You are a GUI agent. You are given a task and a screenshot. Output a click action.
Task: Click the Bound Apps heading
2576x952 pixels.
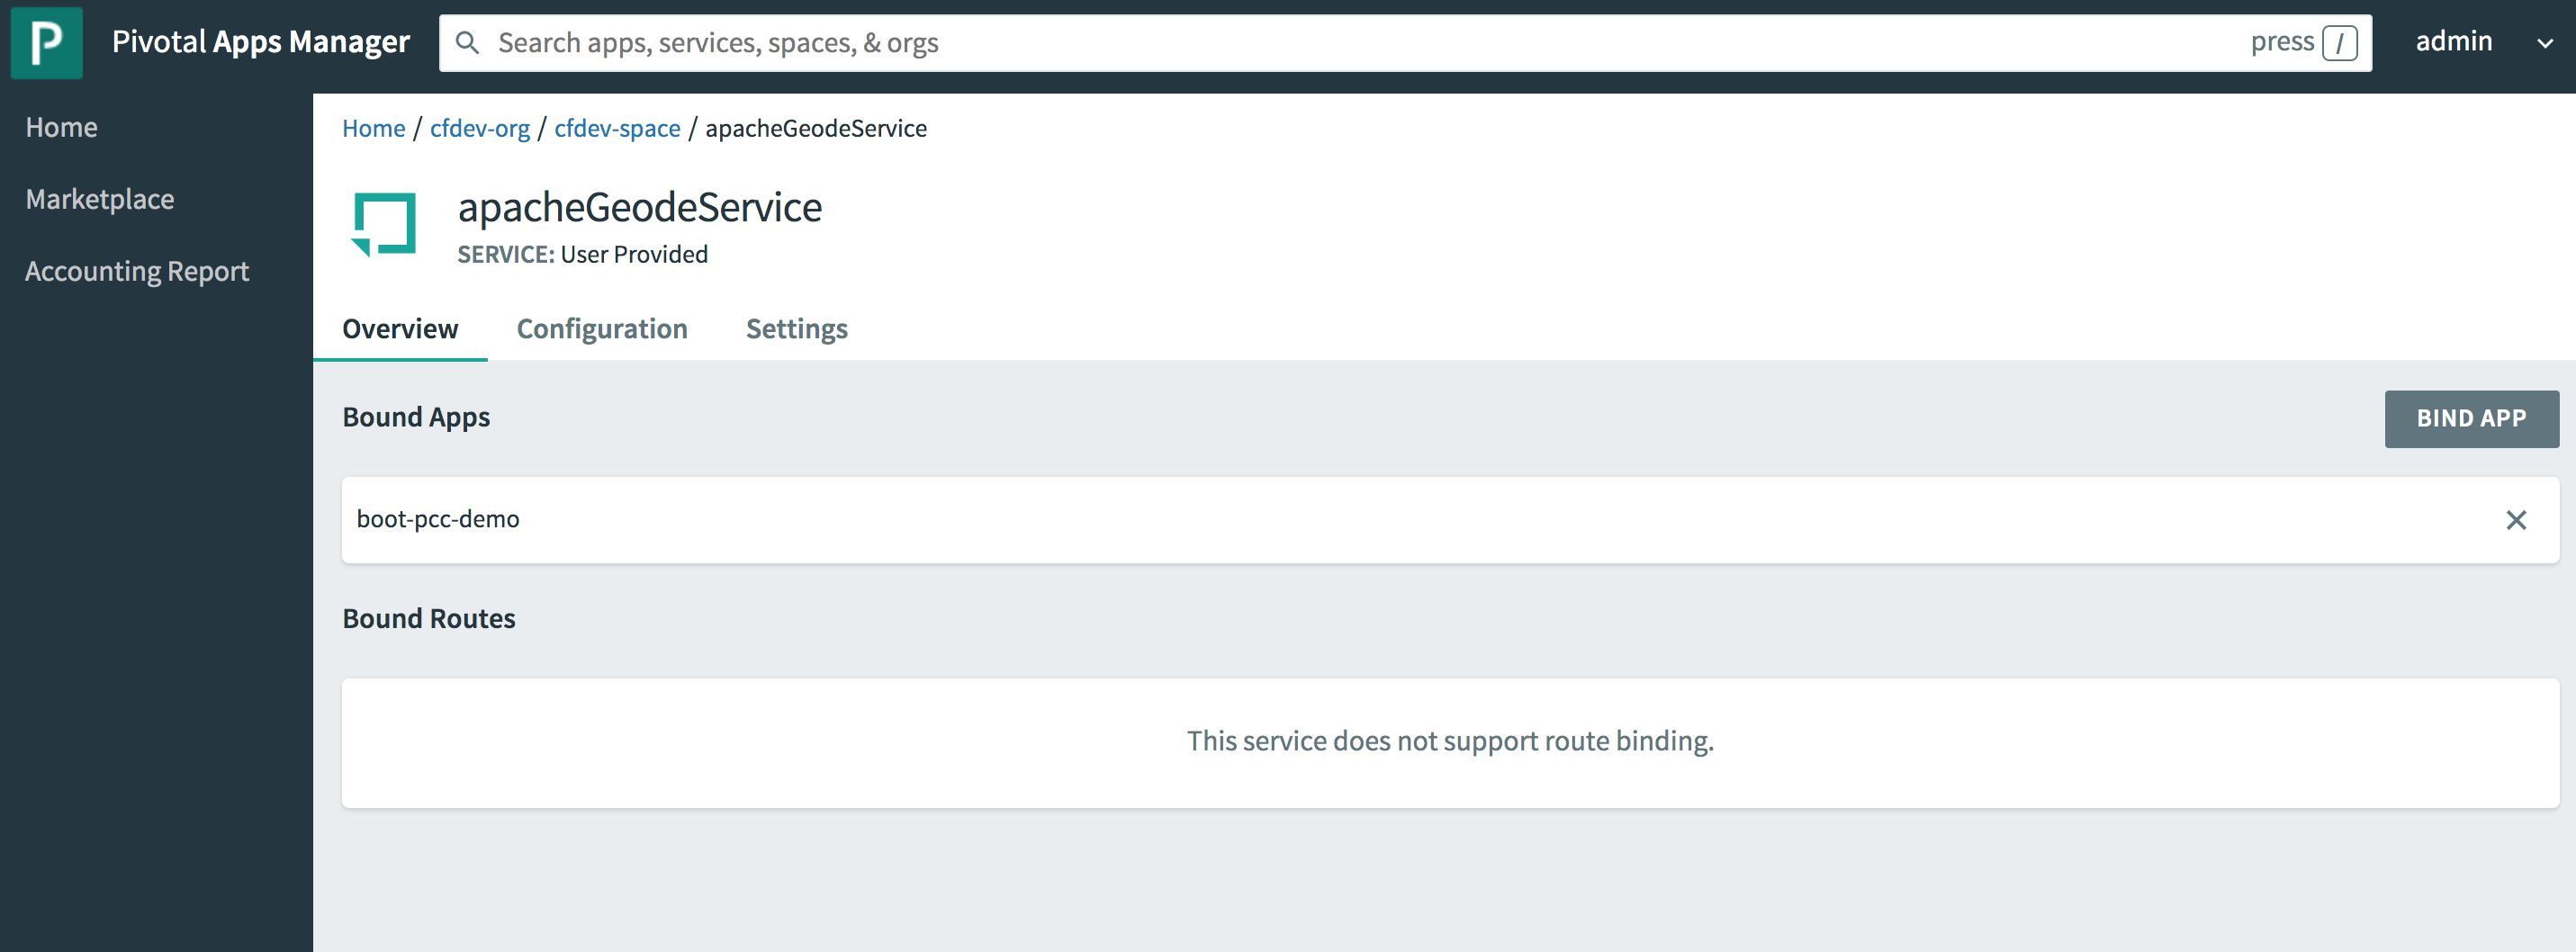coord(416,418)
